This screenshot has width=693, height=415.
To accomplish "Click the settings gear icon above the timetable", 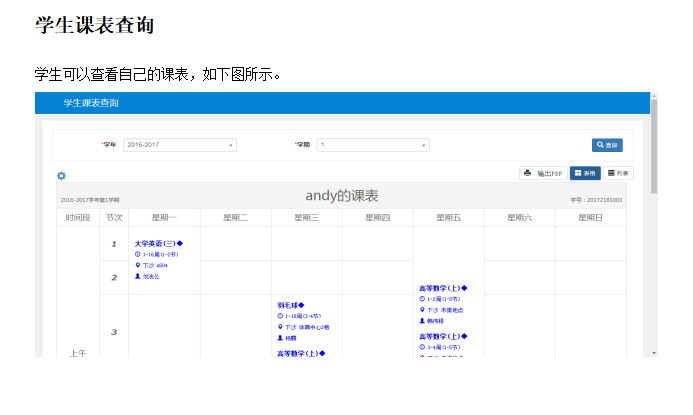I will pos(61,176).
